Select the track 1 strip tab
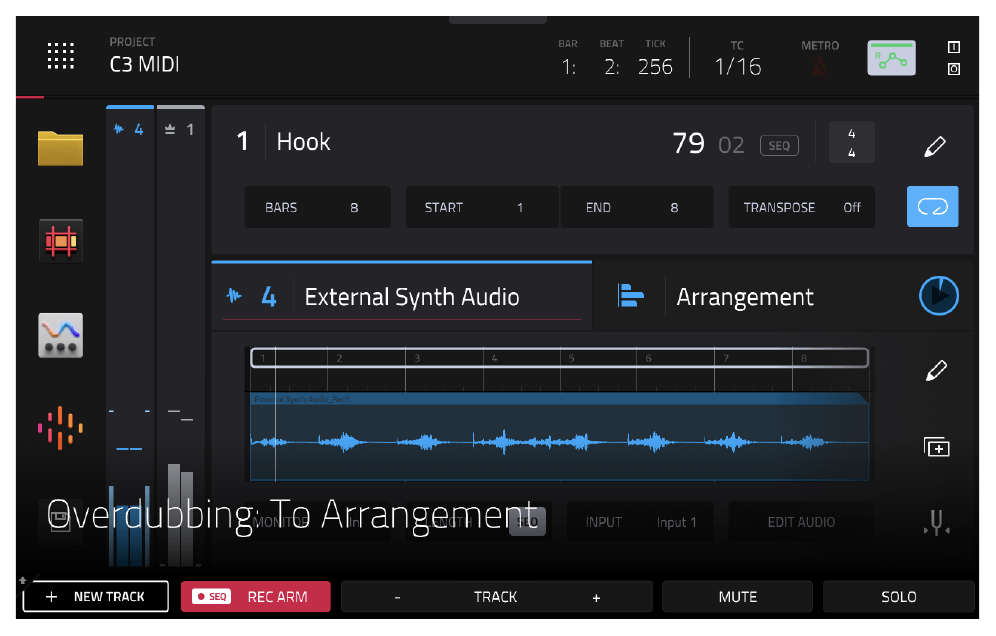The height and width of the screenshot is (636, 996). pyautogui.click(x=180, y=129)
